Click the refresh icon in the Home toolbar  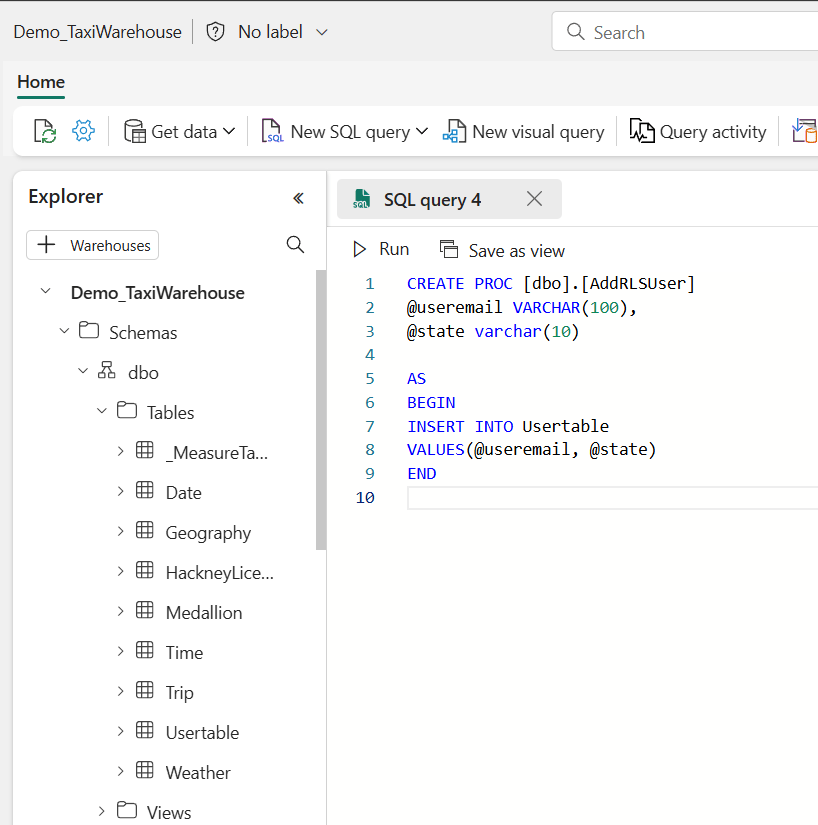(x=44, y=131)
